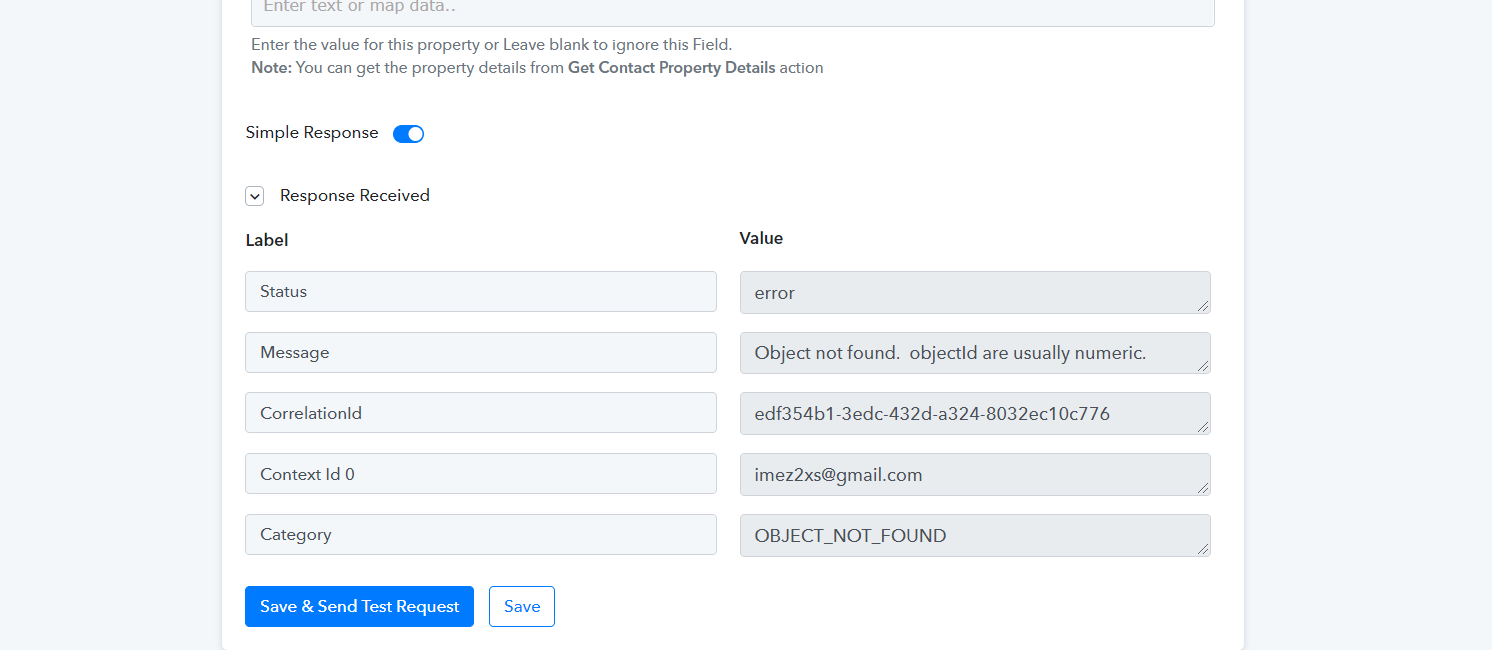Grab resize handle of message value box
The width and height of the screenshot is (1492, 650).
point(1203,366)
